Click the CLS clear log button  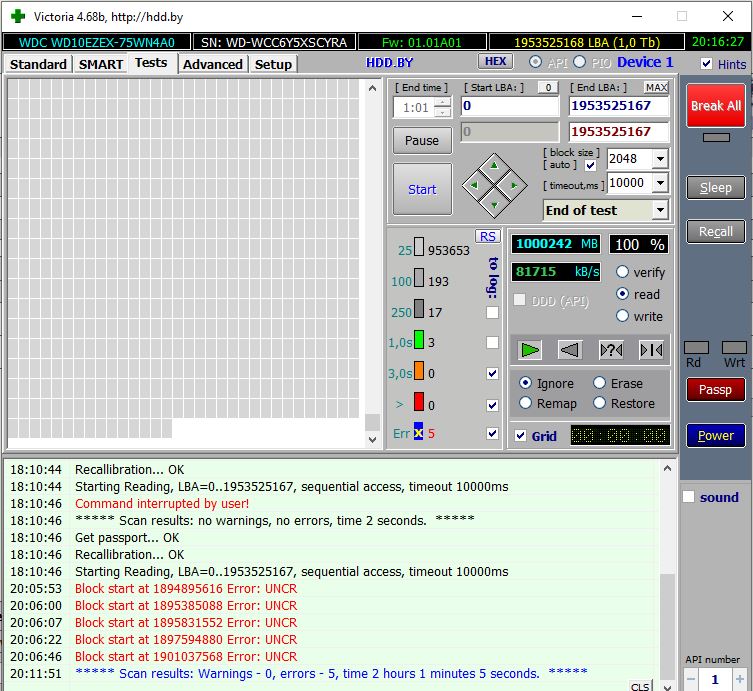[x=640, y=686]
